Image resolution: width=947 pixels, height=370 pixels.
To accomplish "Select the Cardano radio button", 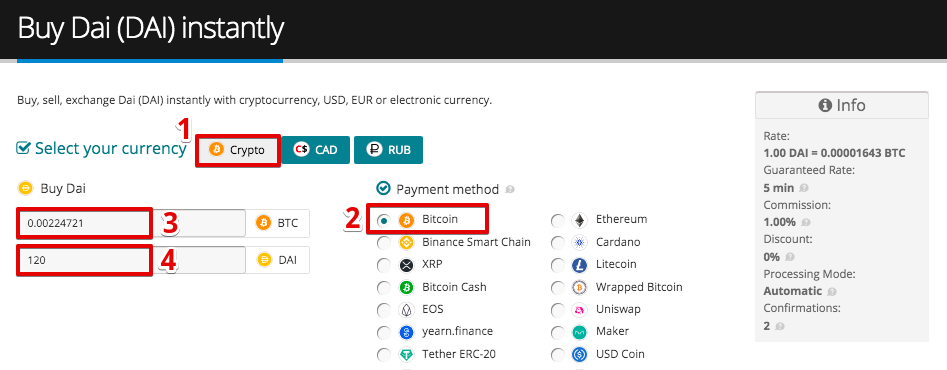I will pos(558,243).
